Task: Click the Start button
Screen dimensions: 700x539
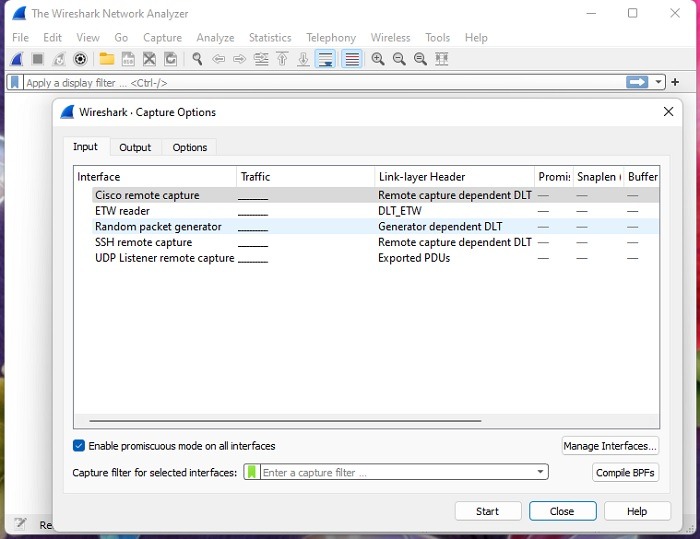Action: [488, 511]
